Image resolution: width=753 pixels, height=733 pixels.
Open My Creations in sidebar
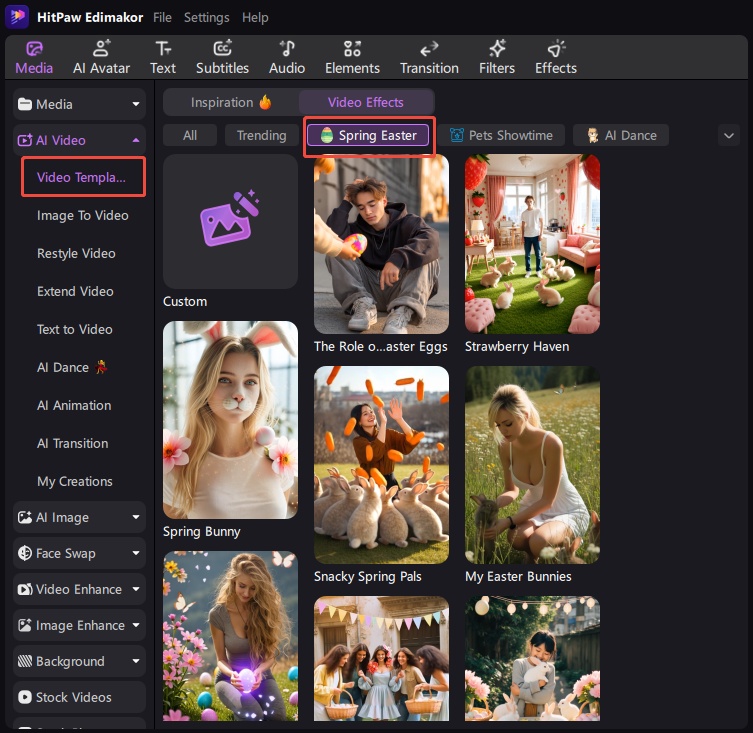click(75, 481)
